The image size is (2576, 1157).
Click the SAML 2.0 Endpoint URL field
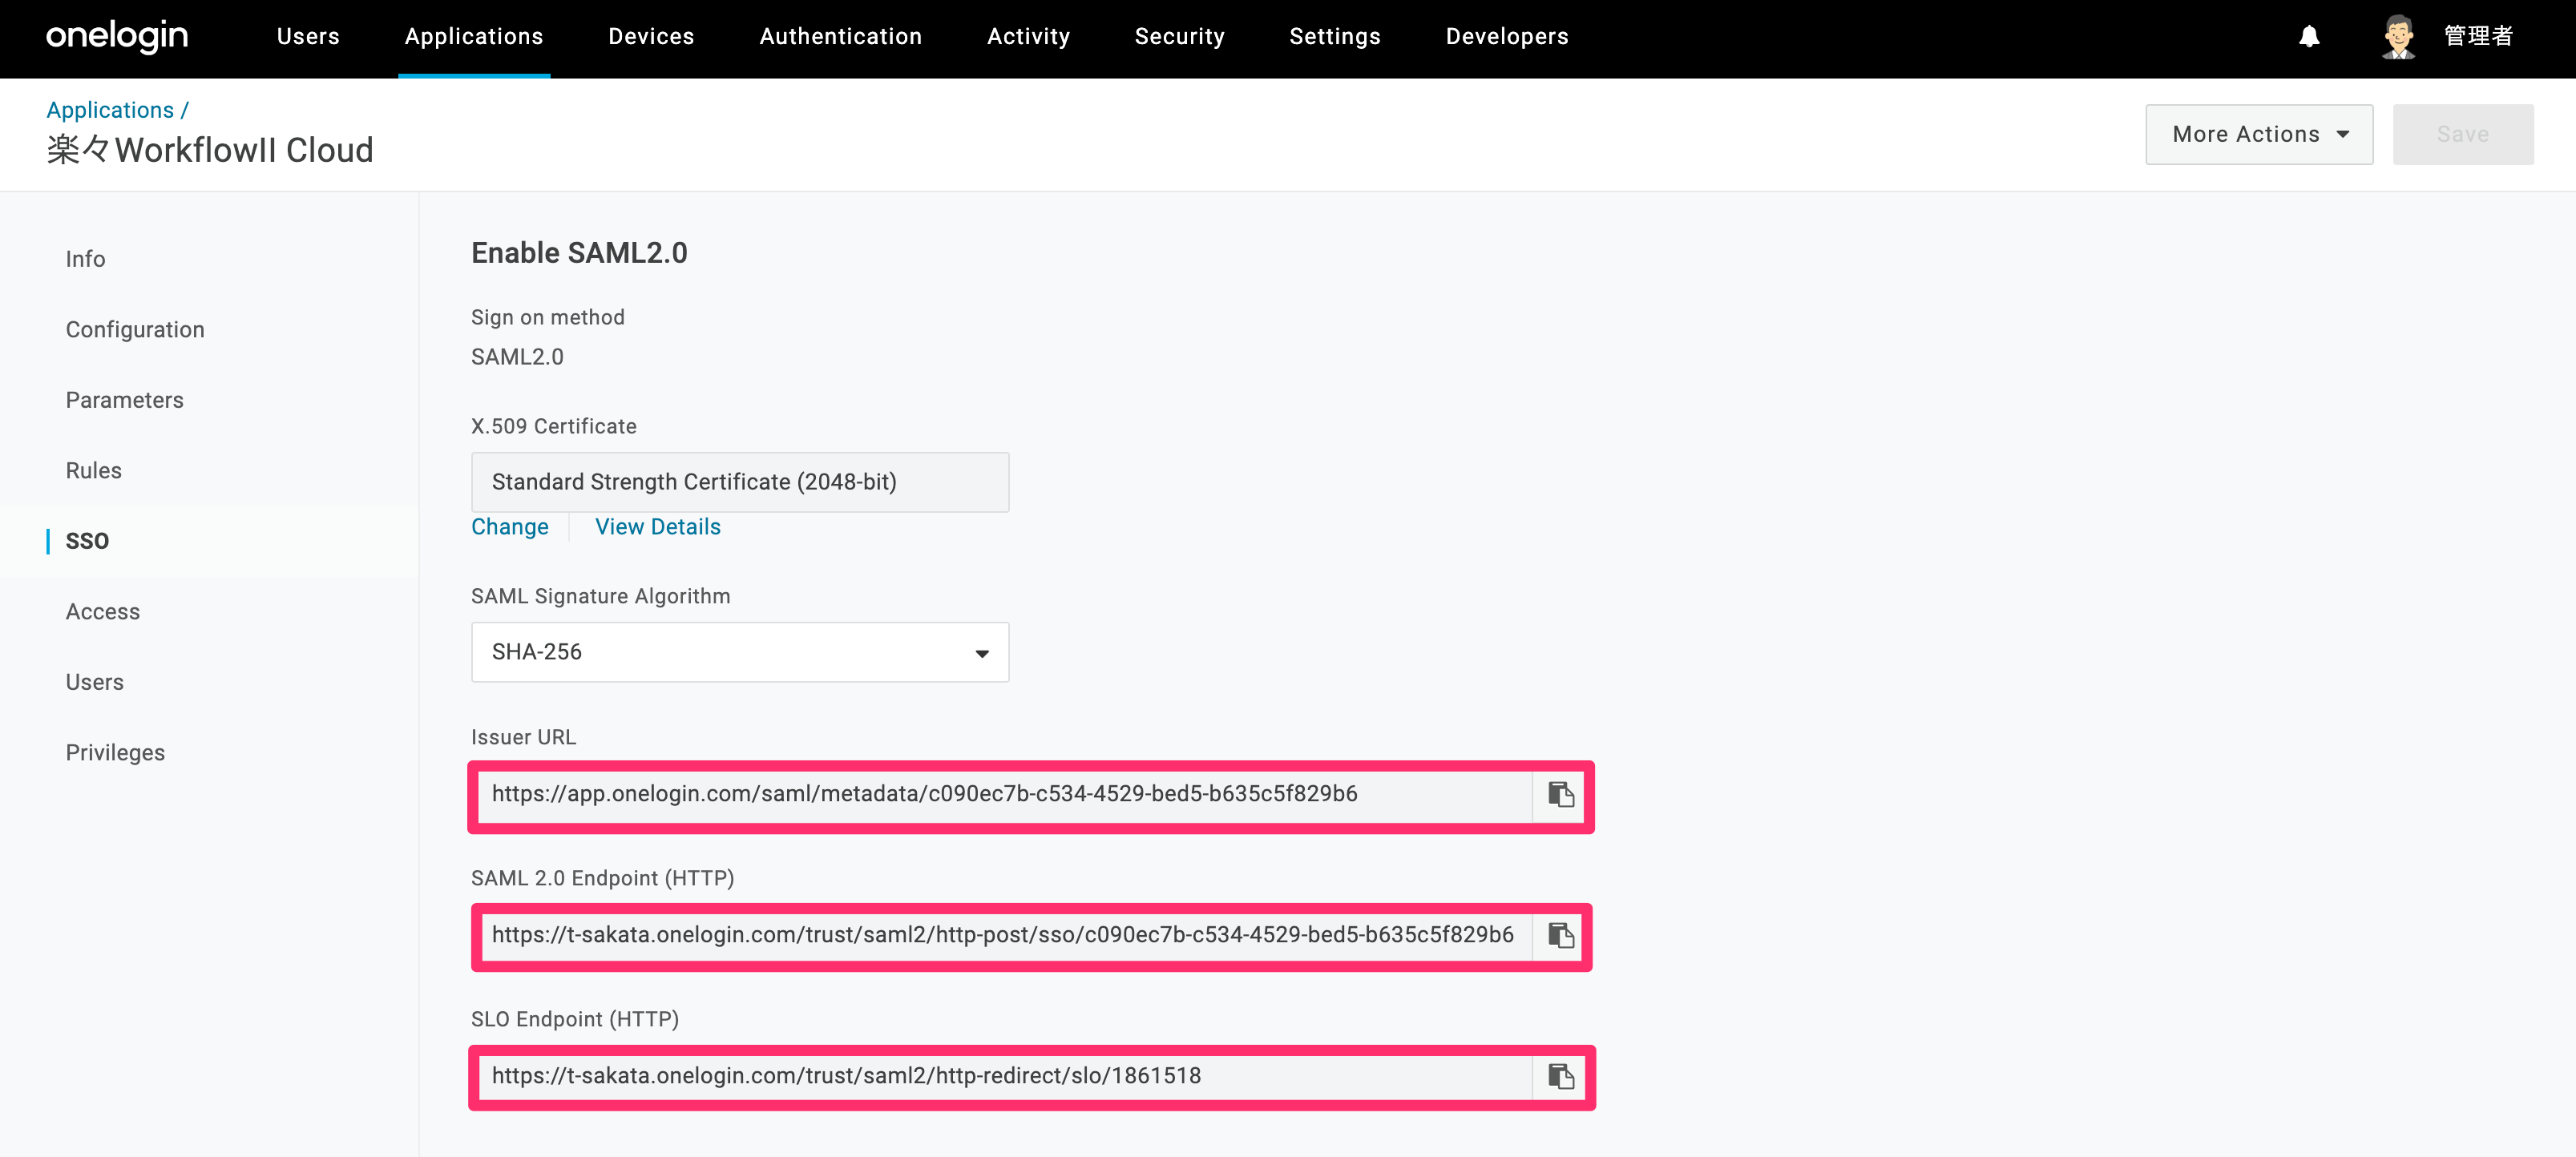[1004, 936]
